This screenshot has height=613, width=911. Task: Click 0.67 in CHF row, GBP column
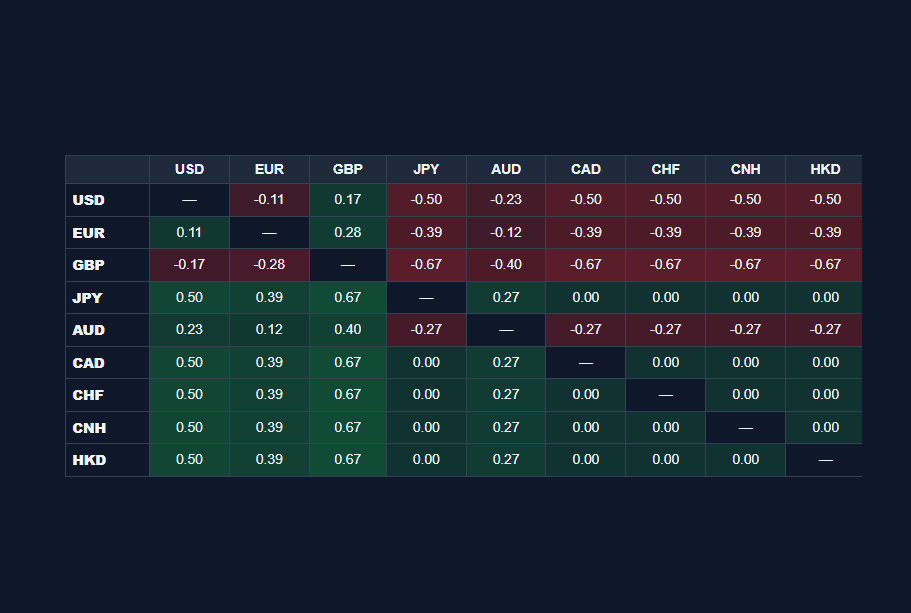click(347, 395)
